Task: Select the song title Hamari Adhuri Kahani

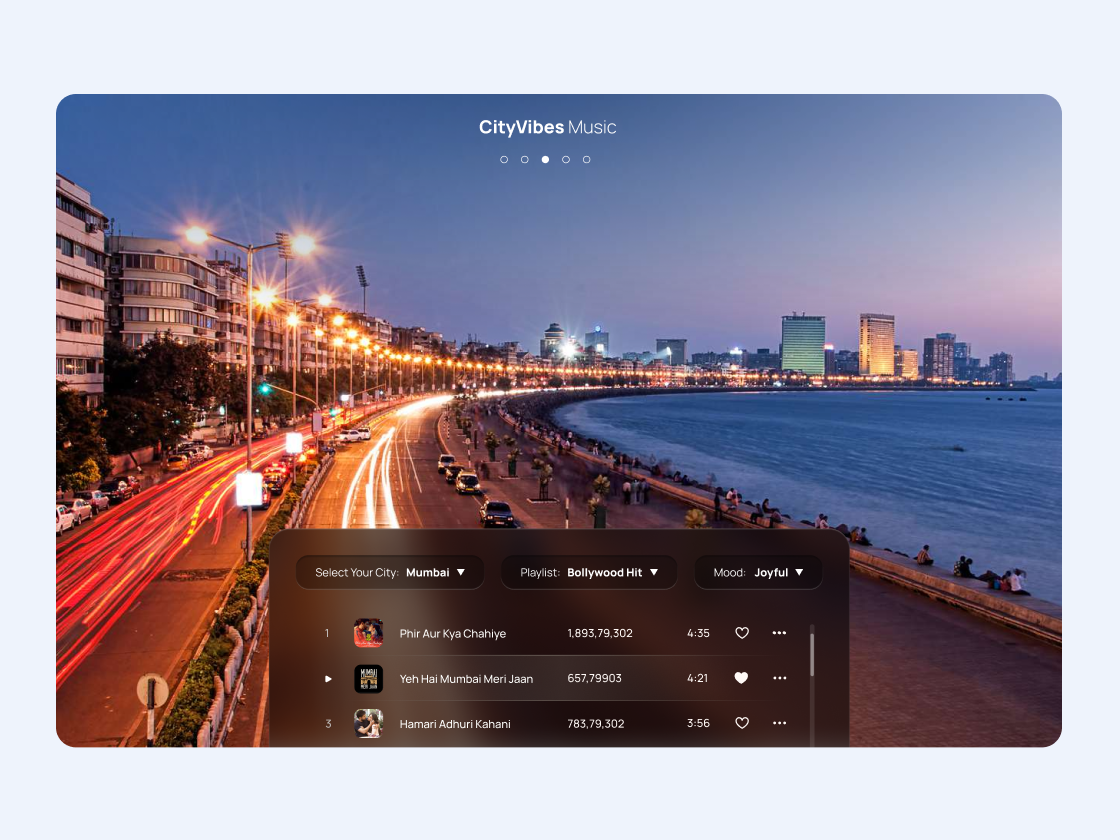Action: (455, 724)
